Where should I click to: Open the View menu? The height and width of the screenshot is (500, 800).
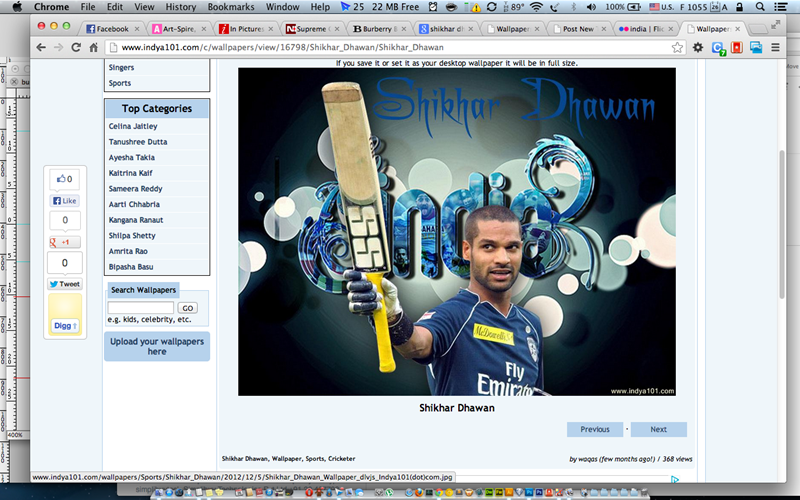tap(144, 7)
